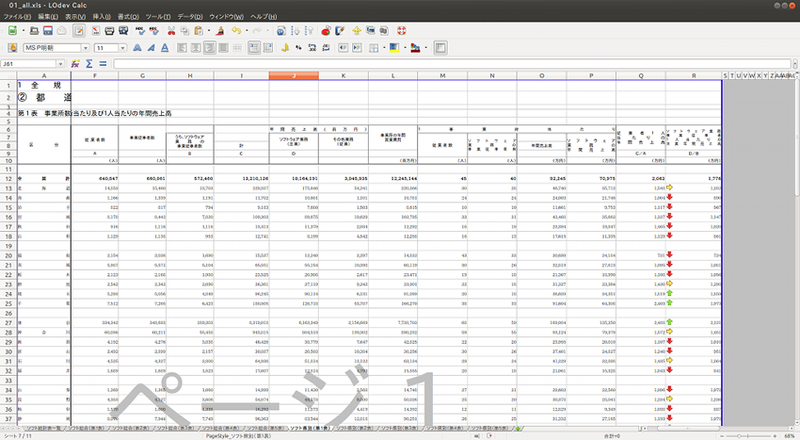Apply the percent number format
This screenshot has height=440, width=800.
[298, 47]
